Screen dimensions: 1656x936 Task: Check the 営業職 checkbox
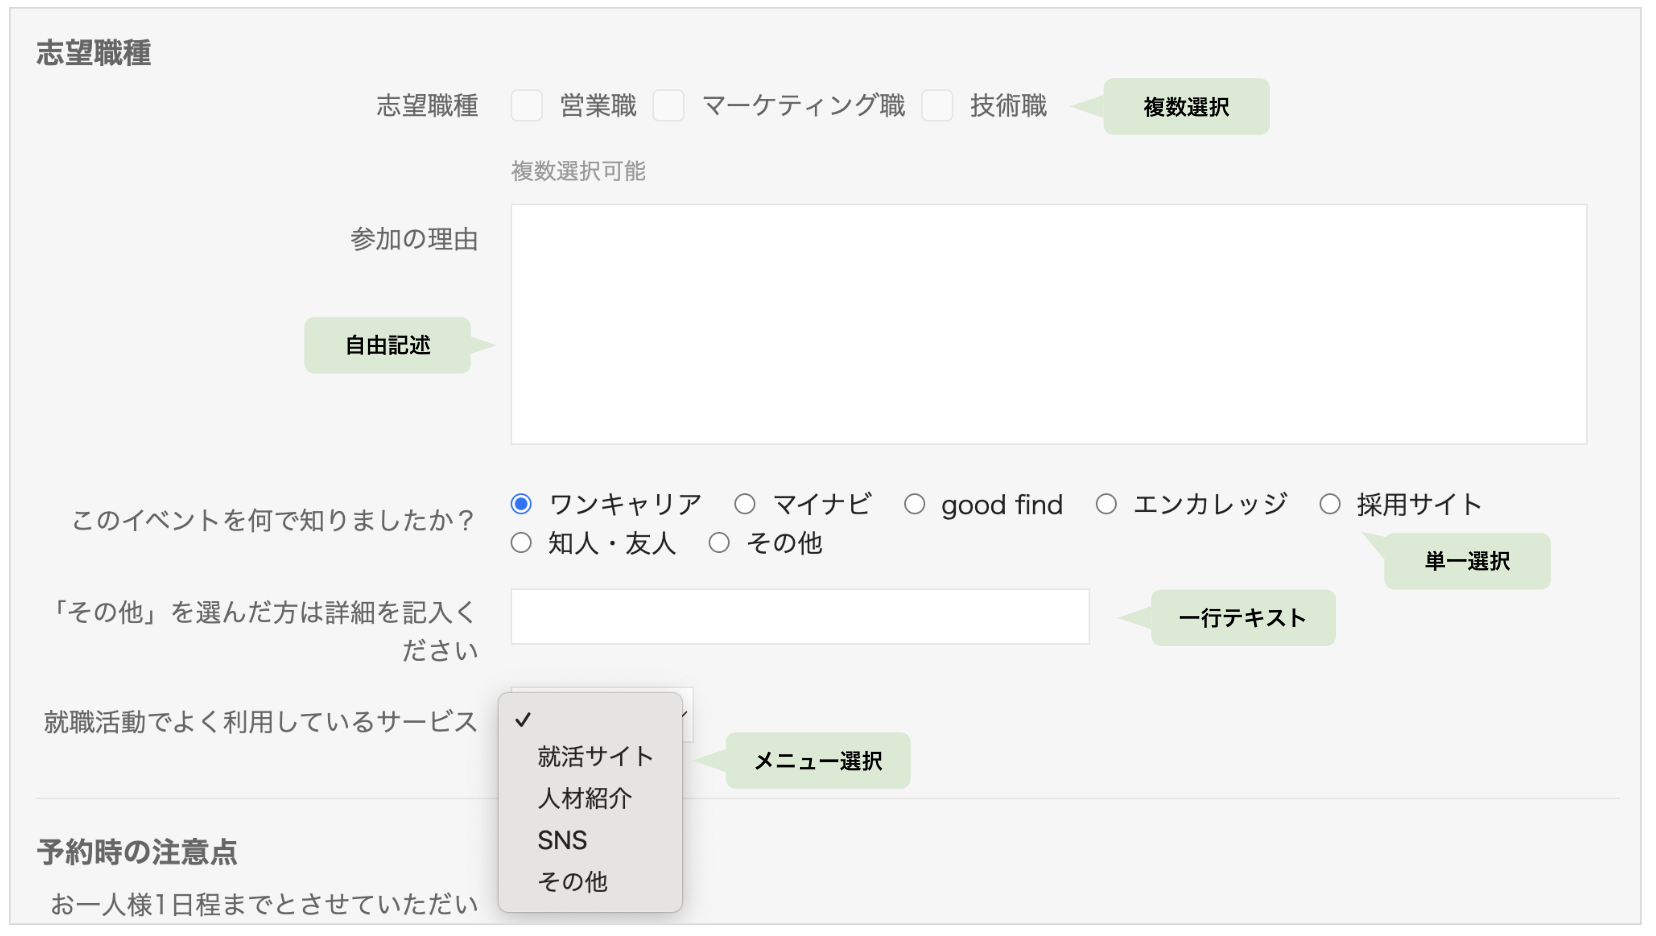[527, 106]
